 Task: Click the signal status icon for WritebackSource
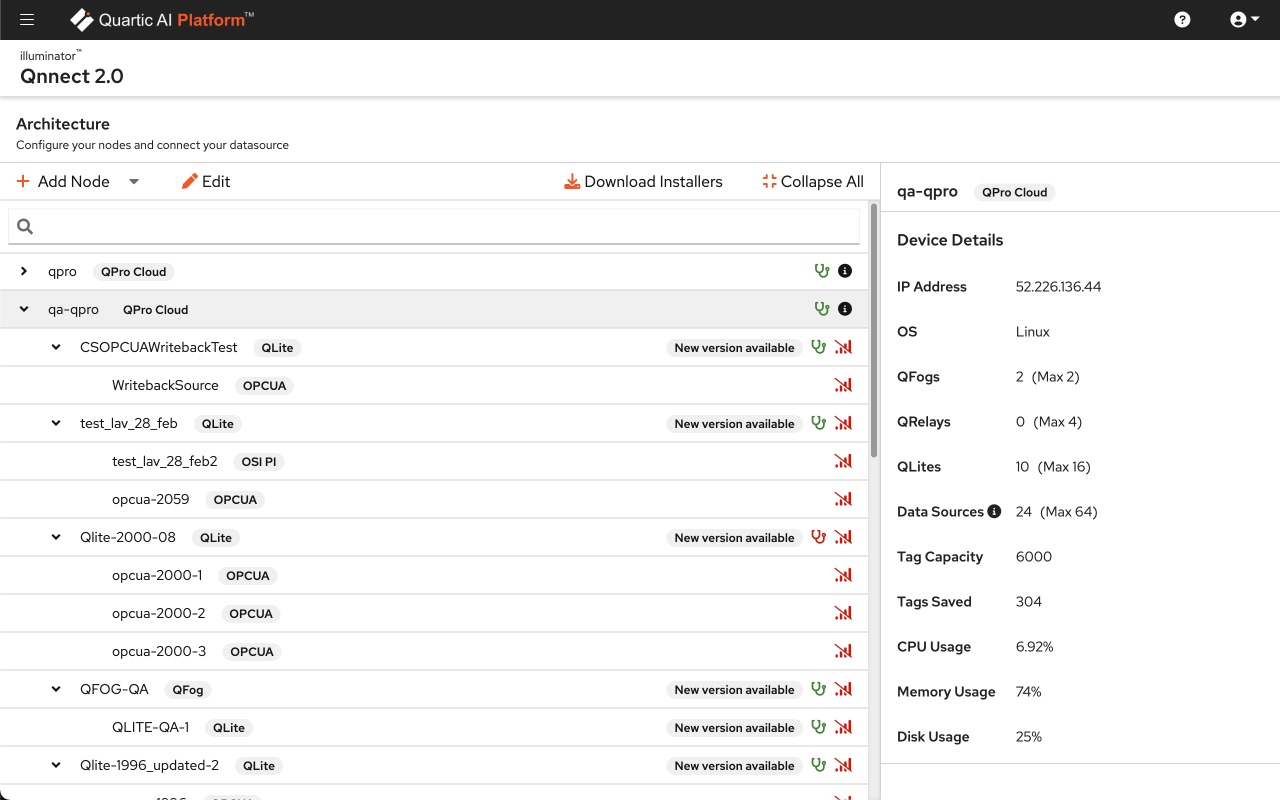coord(843,385)
